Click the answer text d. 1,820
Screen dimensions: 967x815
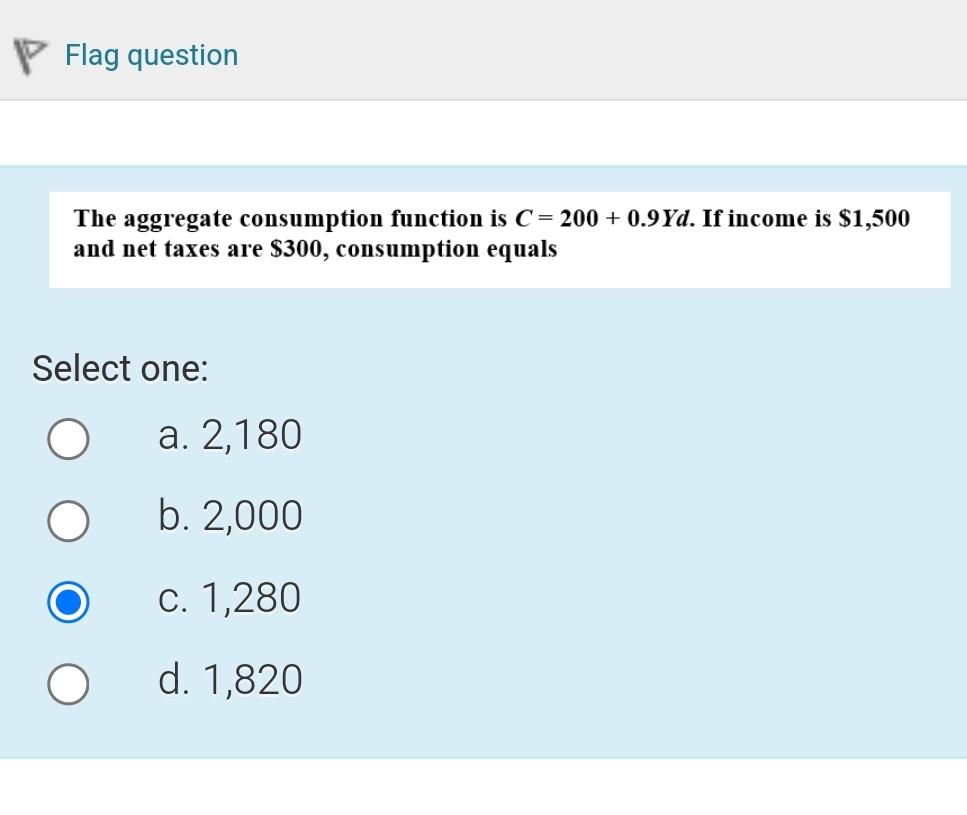231,680
